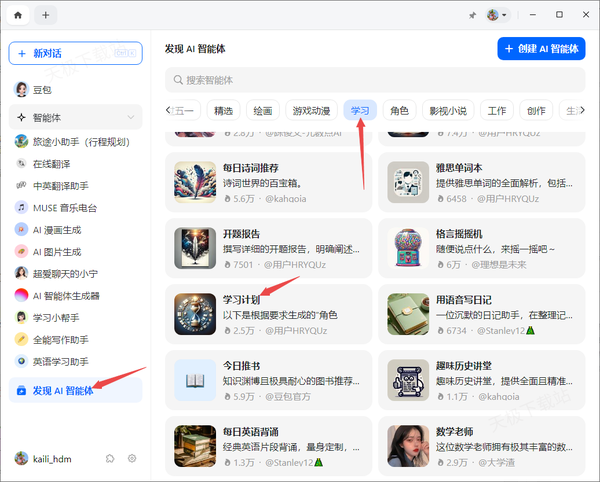Open the profile avatar dropdown in title bar
Image resolution: width=600 pixels, height=482 pixels.
497,15
